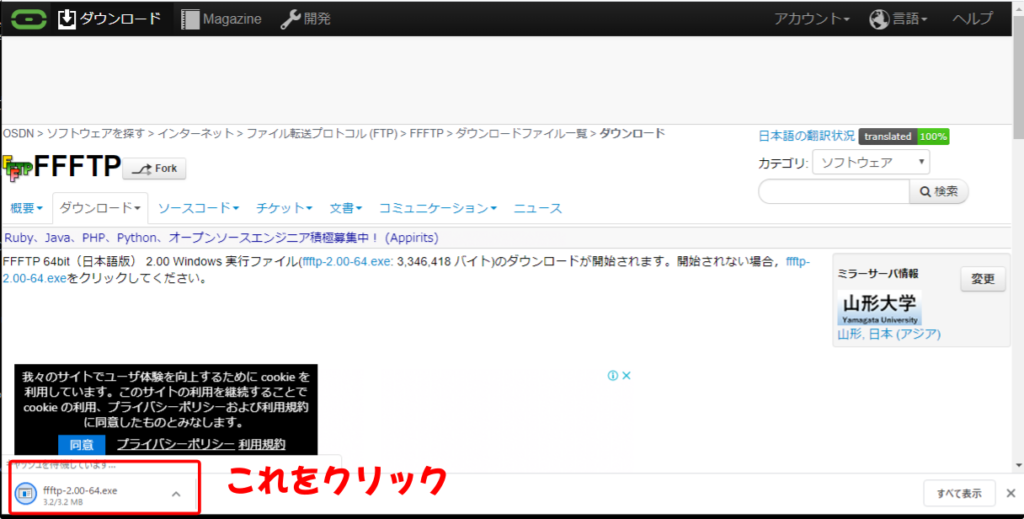Click the 山形大学 Yamagata University logo
Viewport: 1024px width, 519px height.
(879, 307)
